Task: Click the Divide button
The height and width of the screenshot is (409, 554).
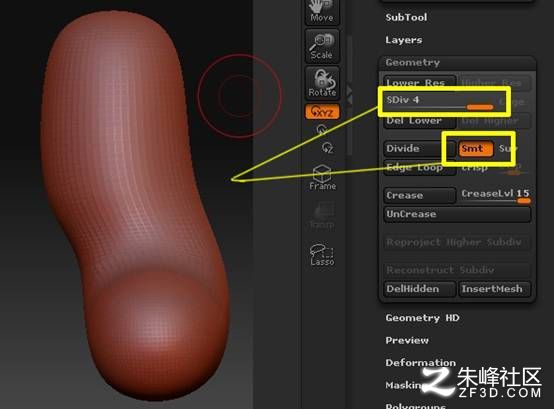Action: [419, 148]
